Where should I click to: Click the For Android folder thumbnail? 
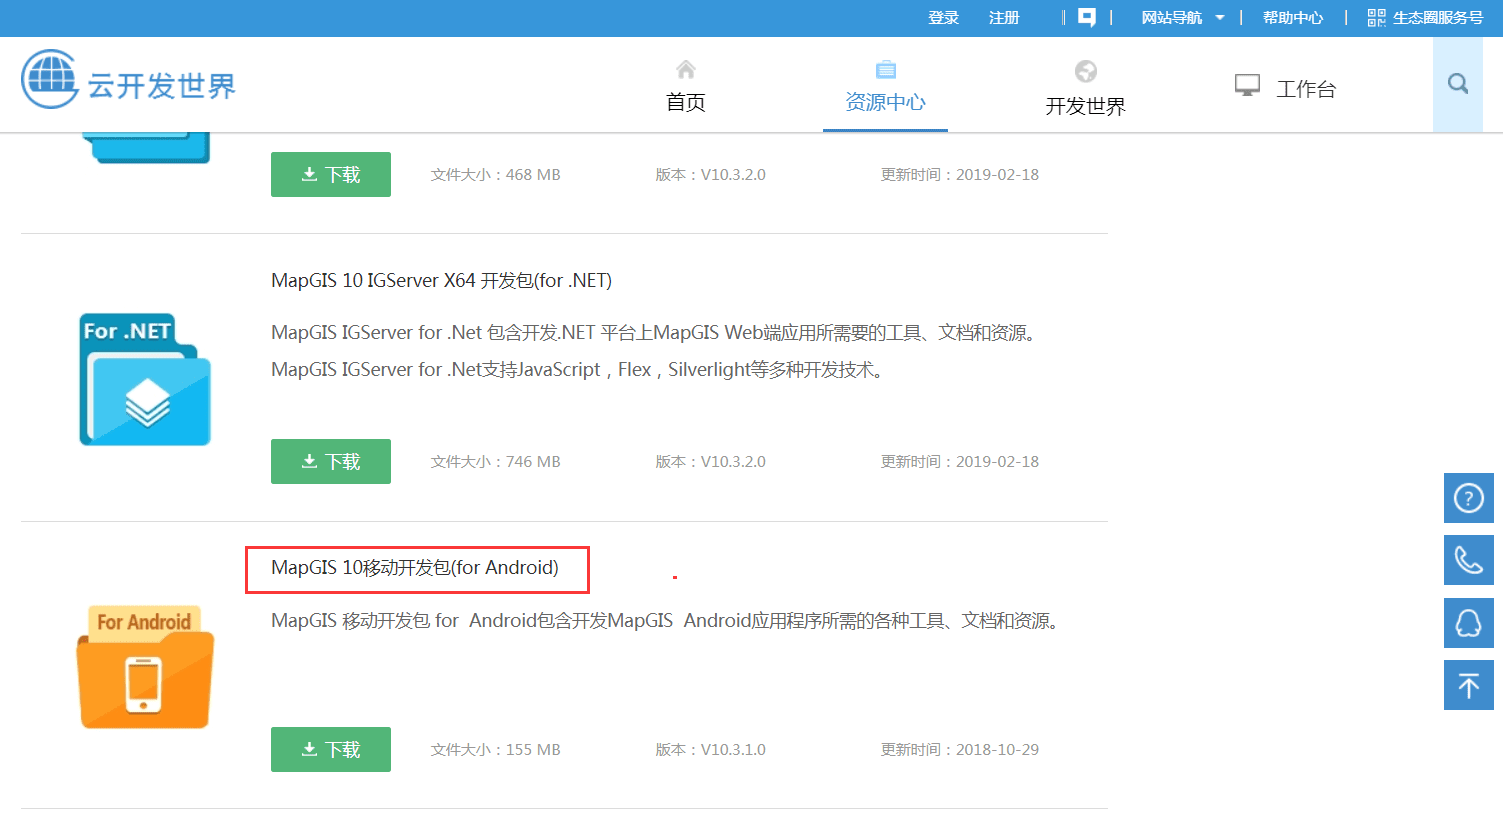145,667
